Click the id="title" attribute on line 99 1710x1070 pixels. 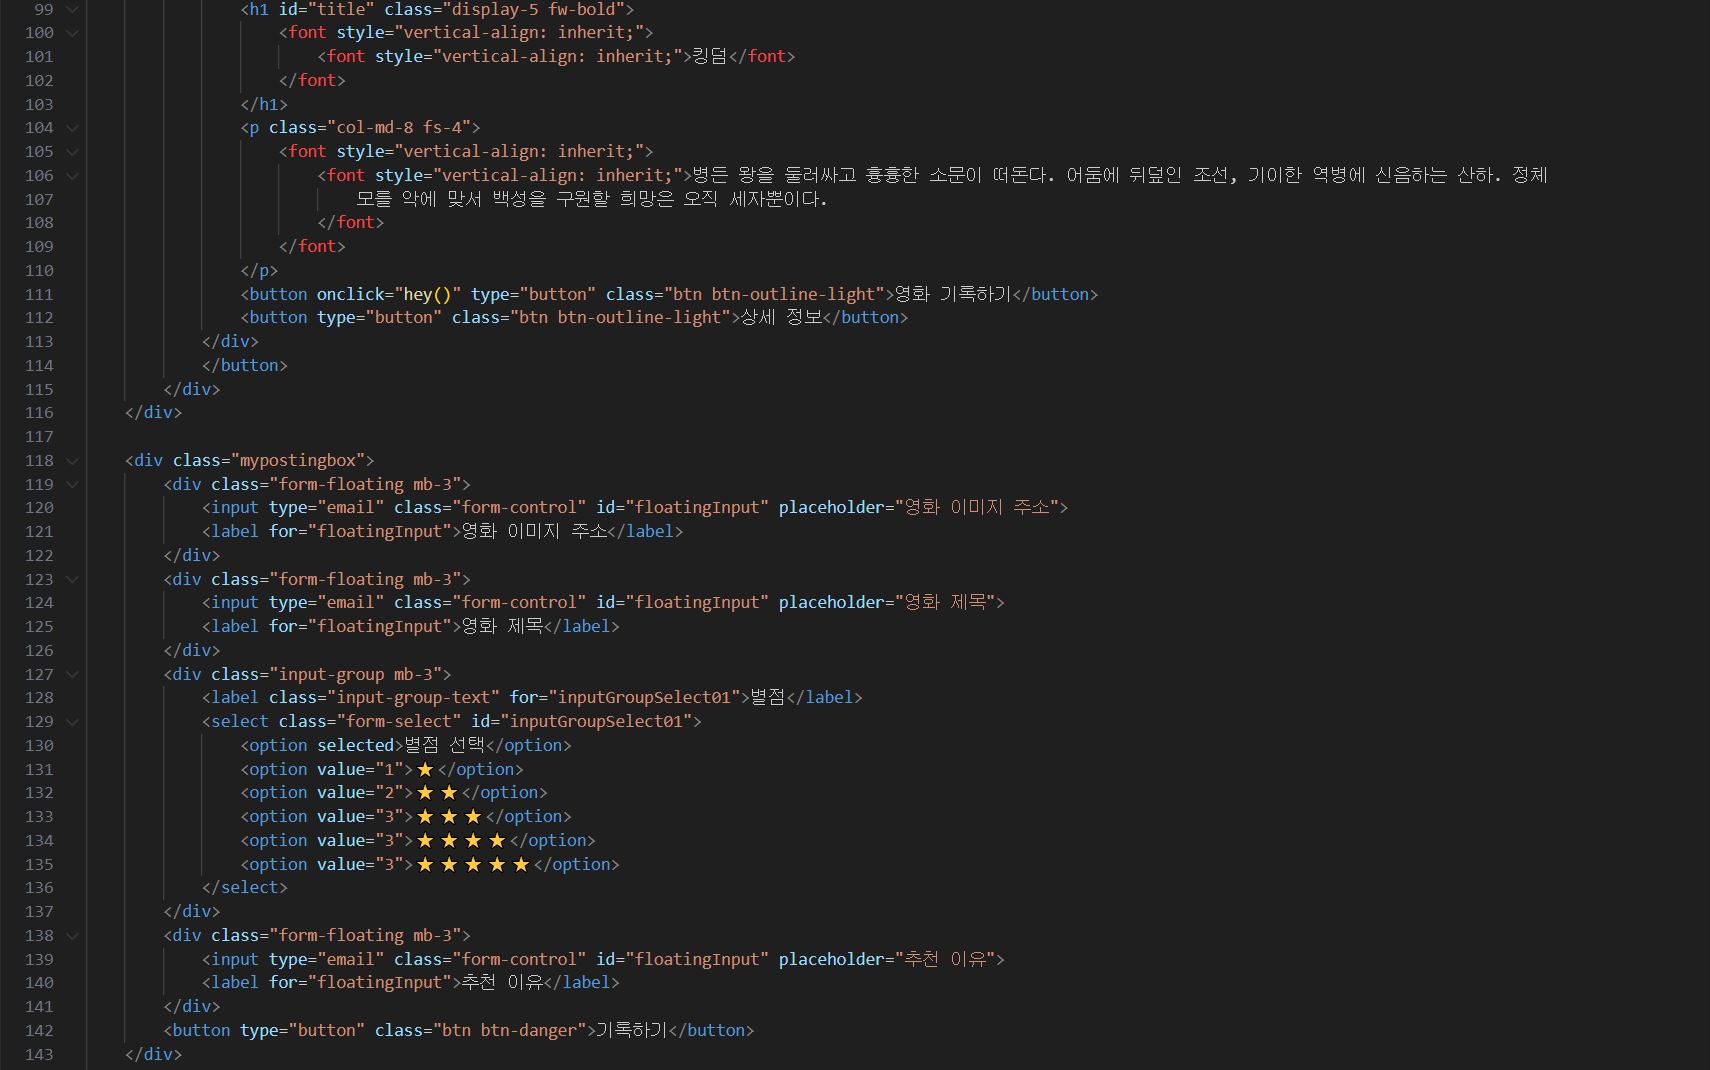pyautogui.click(x=326, y=9)
